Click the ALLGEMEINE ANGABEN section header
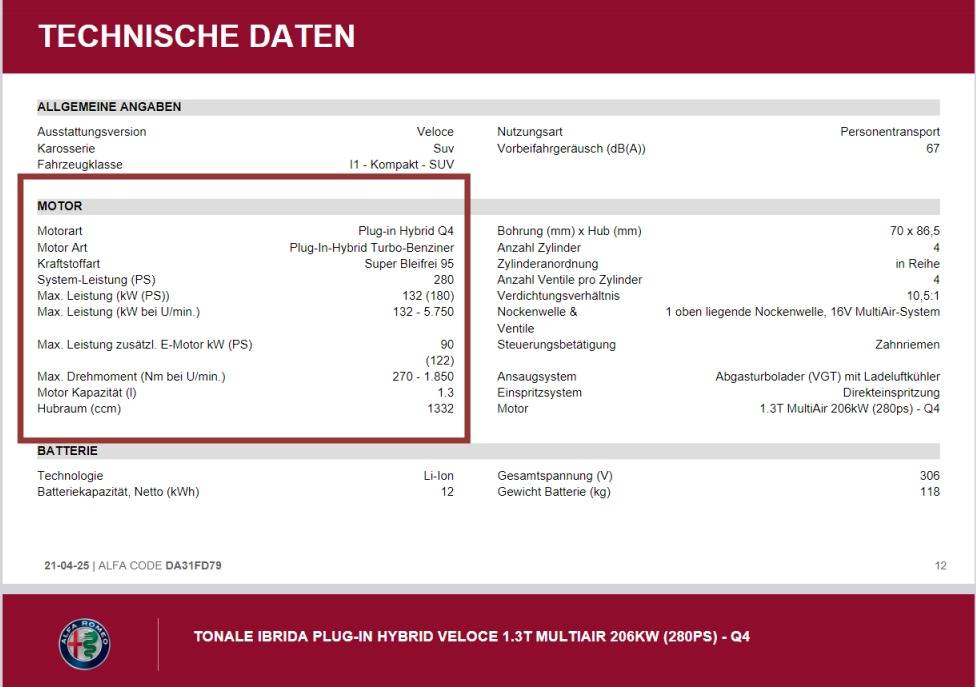The width and height of the screenshot is (976, 687). (x=109, y=107)
